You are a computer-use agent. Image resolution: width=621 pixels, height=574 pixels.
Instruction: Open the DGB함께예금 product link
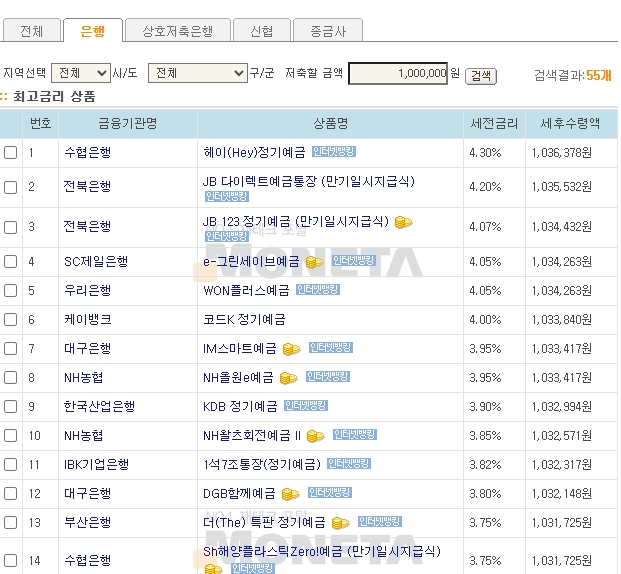(x=239, y=494)
